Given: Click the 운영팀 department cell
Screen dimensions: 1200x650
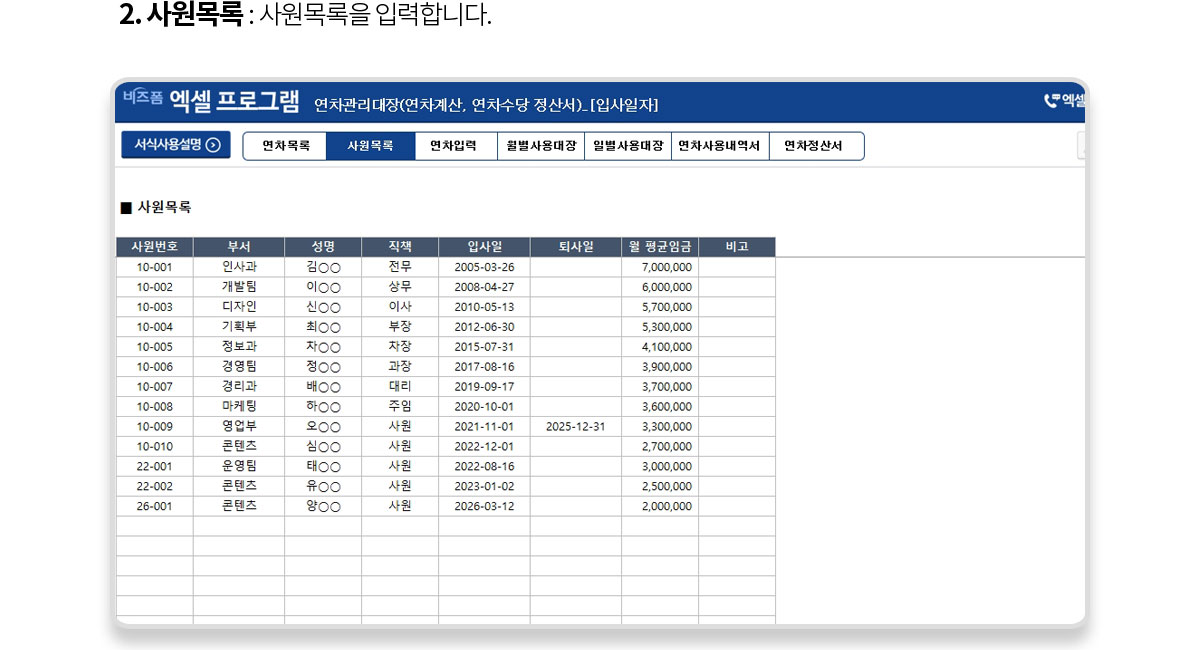Looking at the screenshot, I should coord(239,467).
